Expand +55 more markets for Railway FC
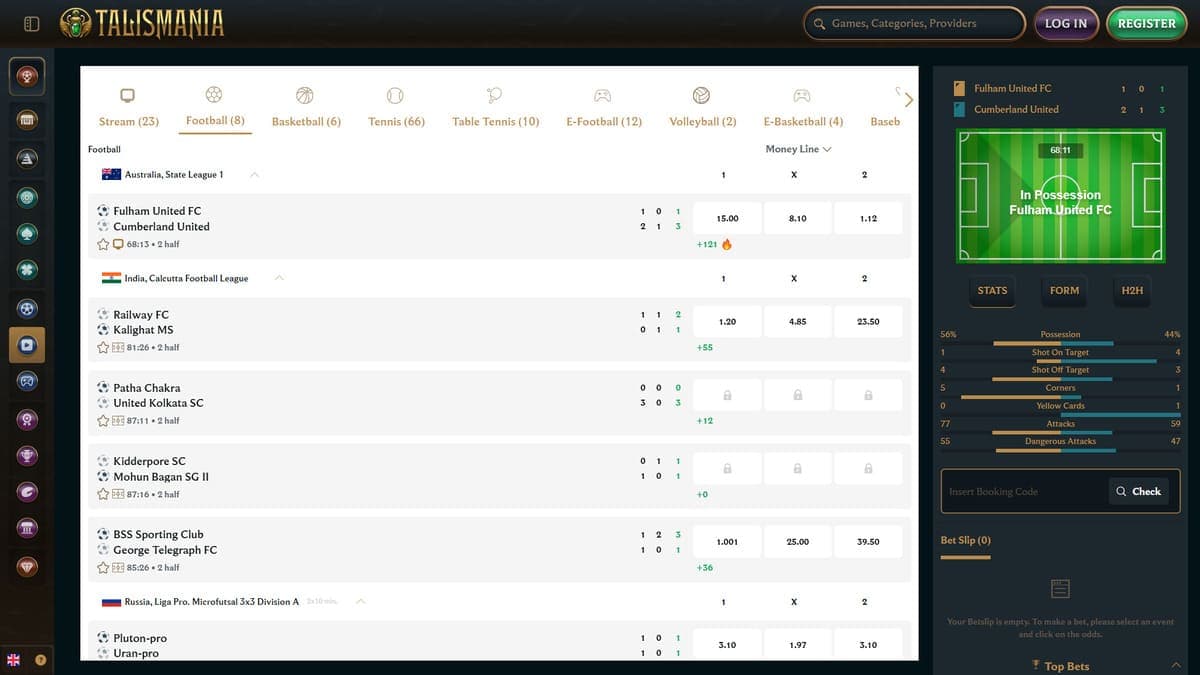The height and width of the screenshot is (675, 1200). coord(704,348)
